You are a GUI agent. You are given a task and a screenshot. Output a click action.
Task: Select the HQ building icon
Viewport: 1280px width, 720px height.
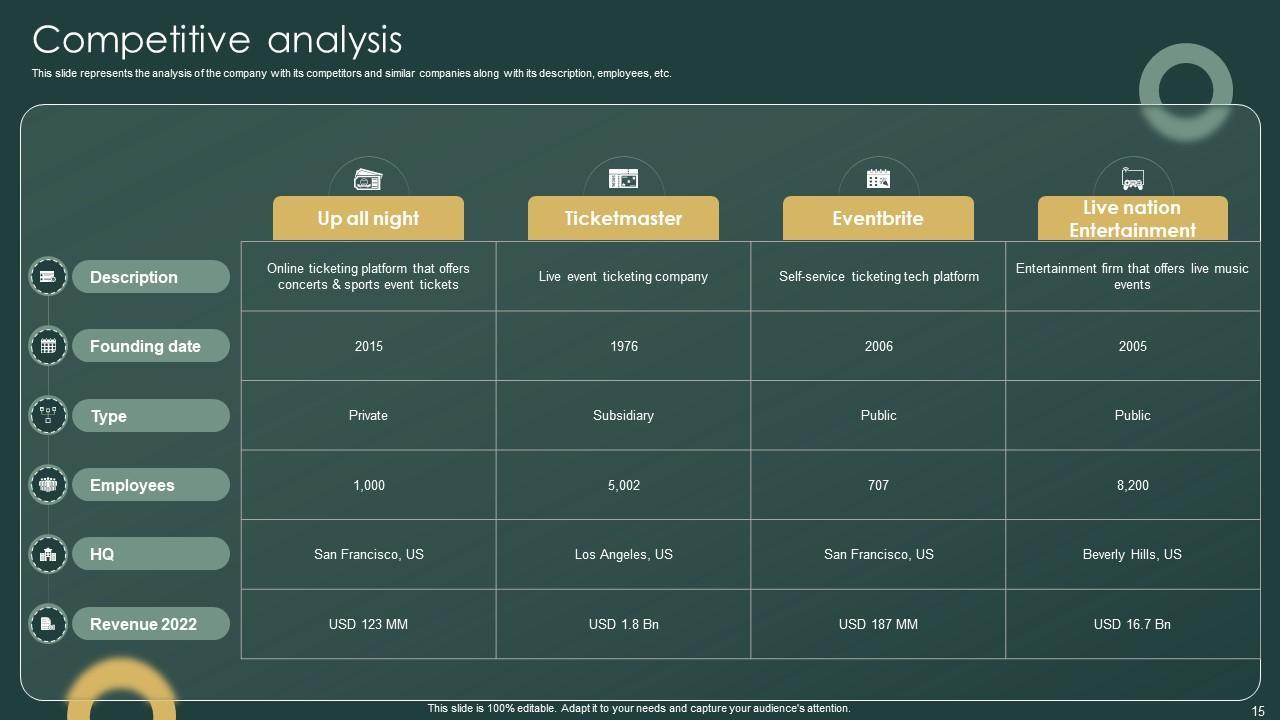[48, 554]
